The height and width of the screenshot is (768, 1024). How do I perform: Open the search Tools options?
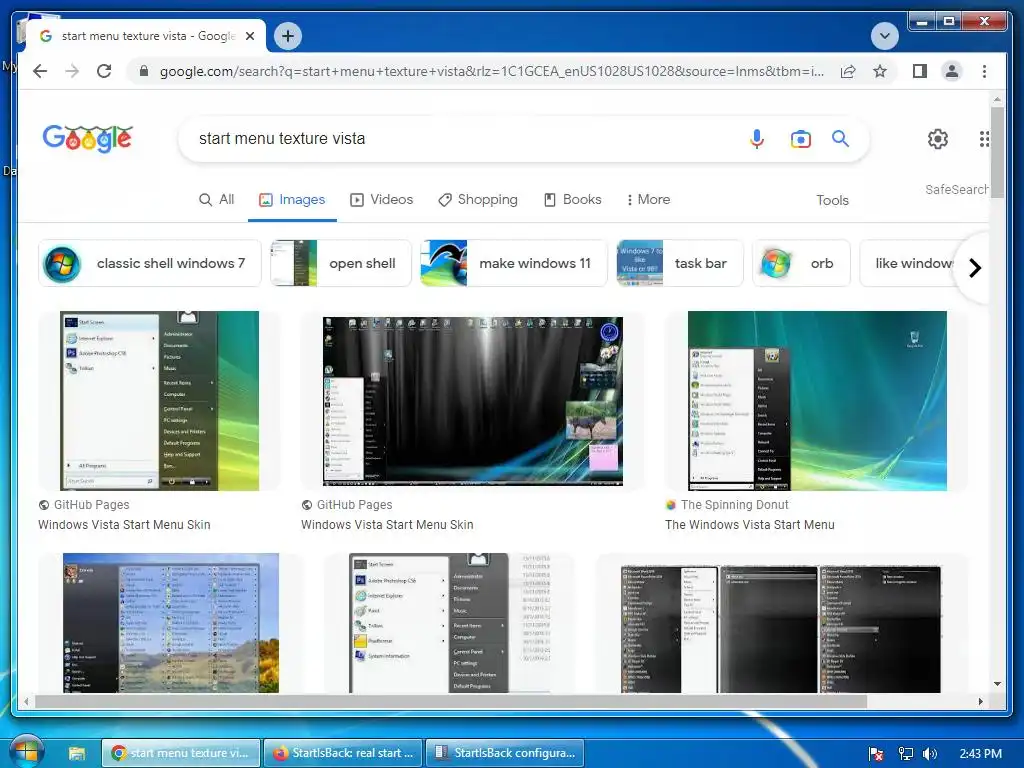(x=832, y=200)
